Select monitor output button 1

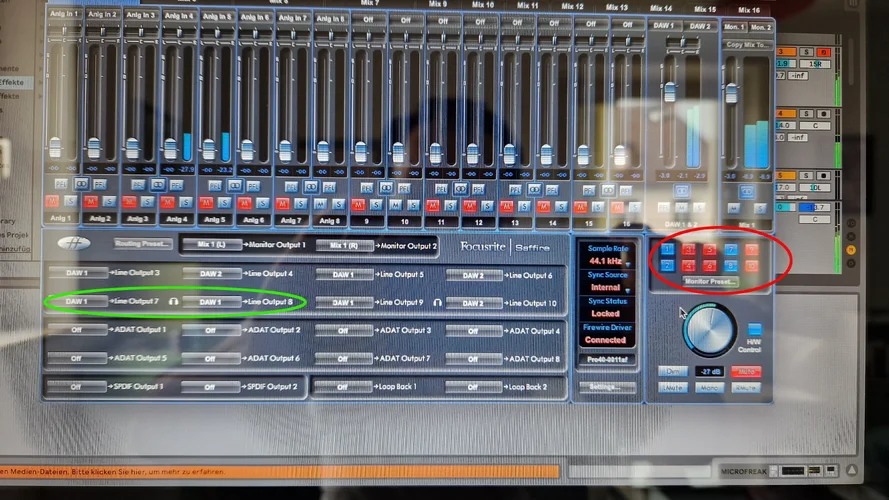click(668, 250)
